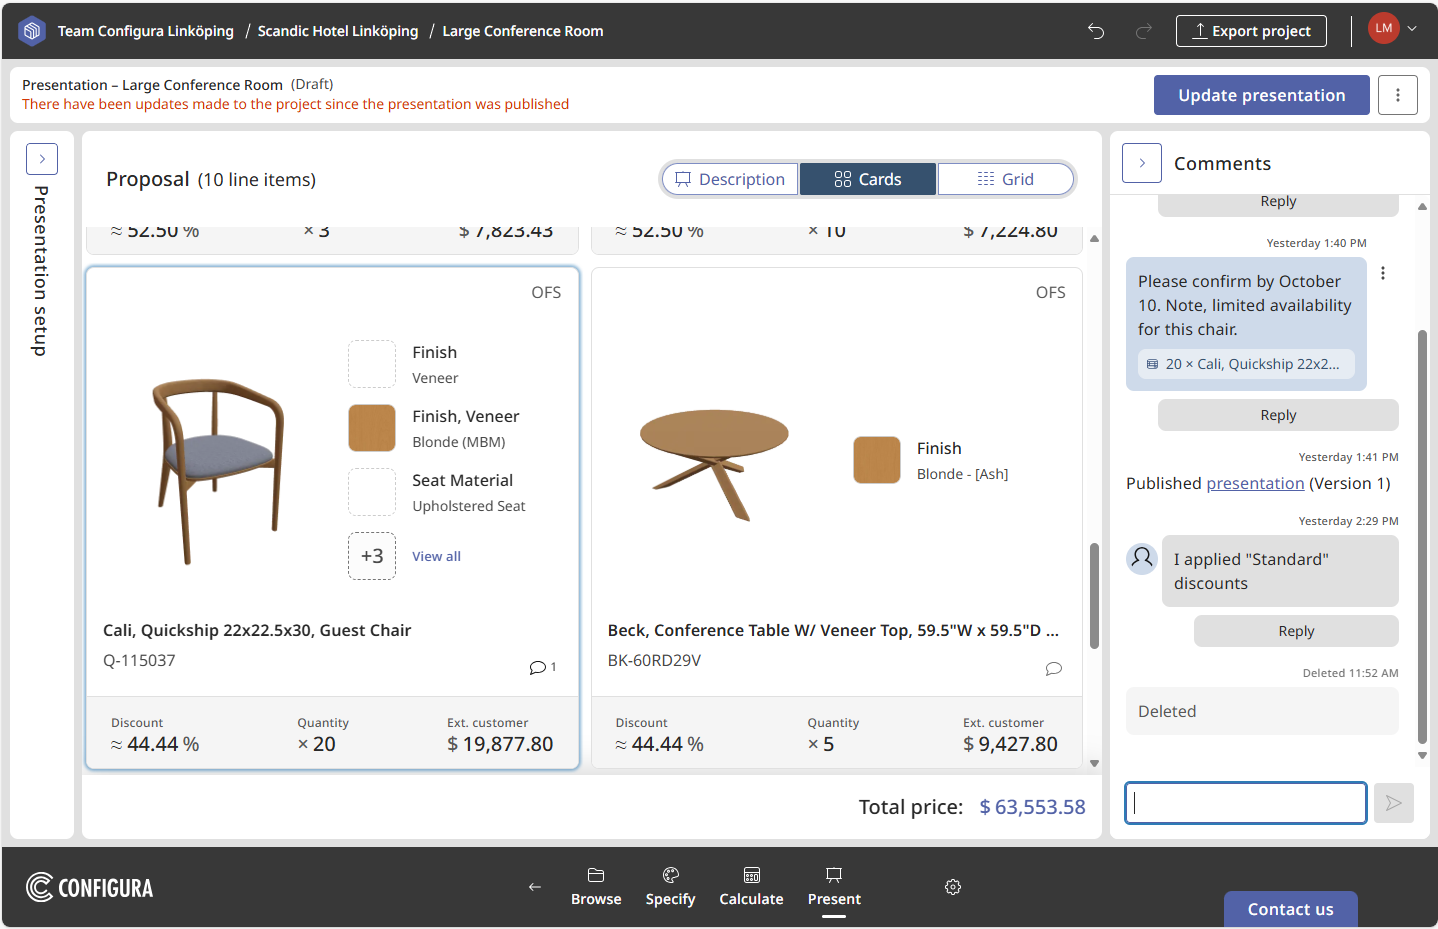The width and height of the screenshot is (1438, 929).
Task: Undo the last action
Action: pyautogui.click(x=1096, y=31)
